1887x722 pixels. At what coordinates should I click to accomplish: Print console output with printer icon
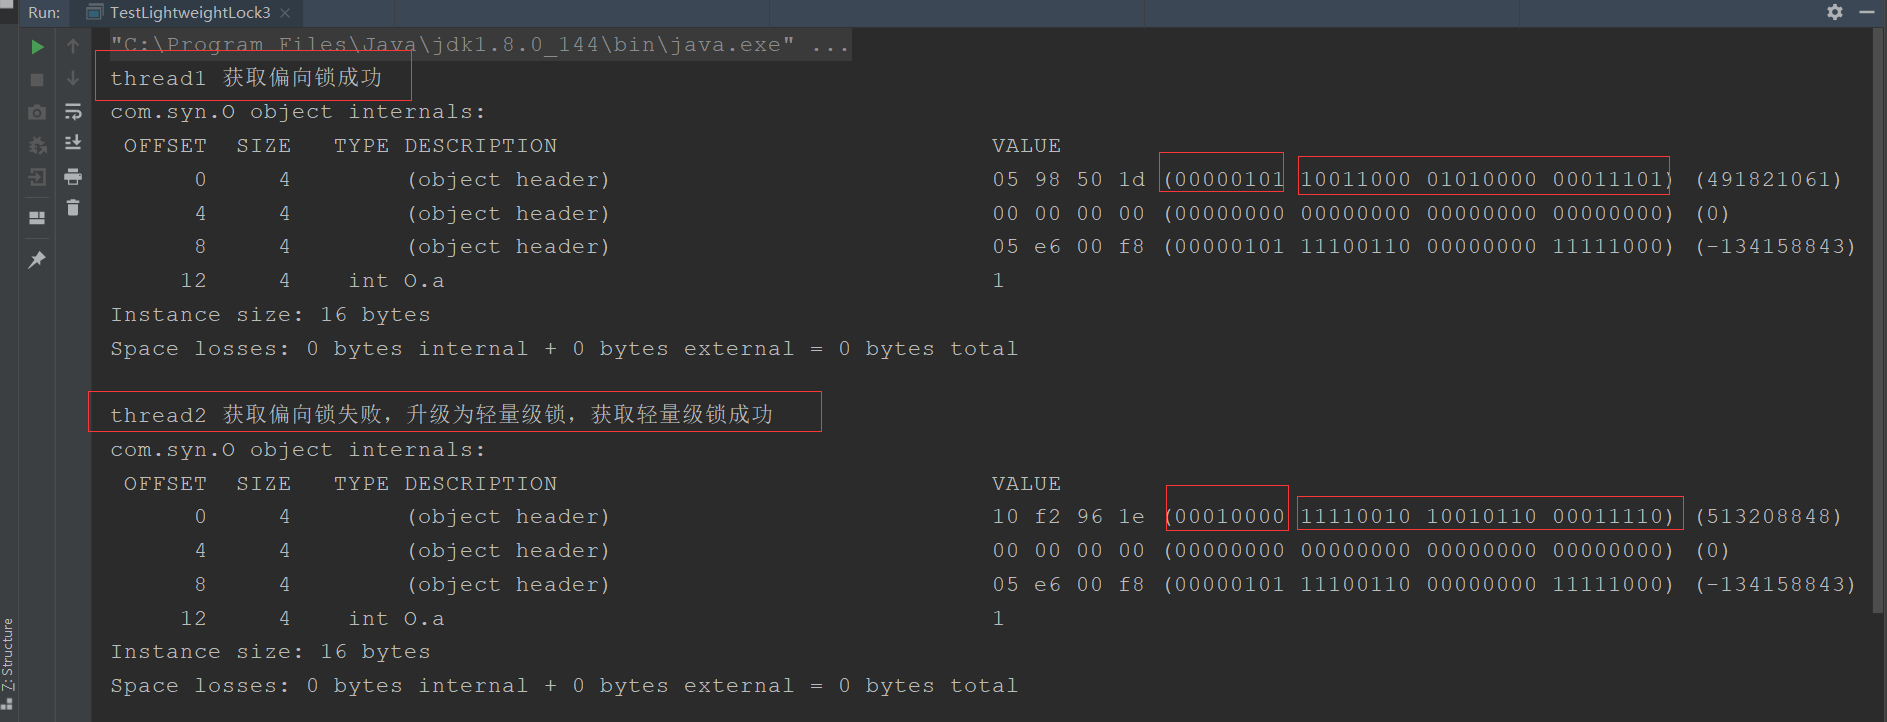pos(73,177)
